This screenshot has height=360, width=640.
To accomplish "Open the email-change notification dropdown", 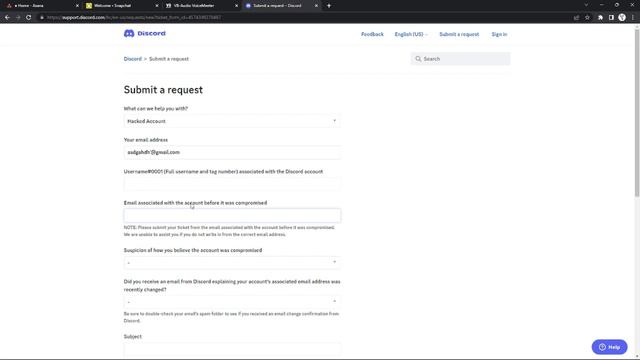I will pyautogui.click(x=232, y=302).
